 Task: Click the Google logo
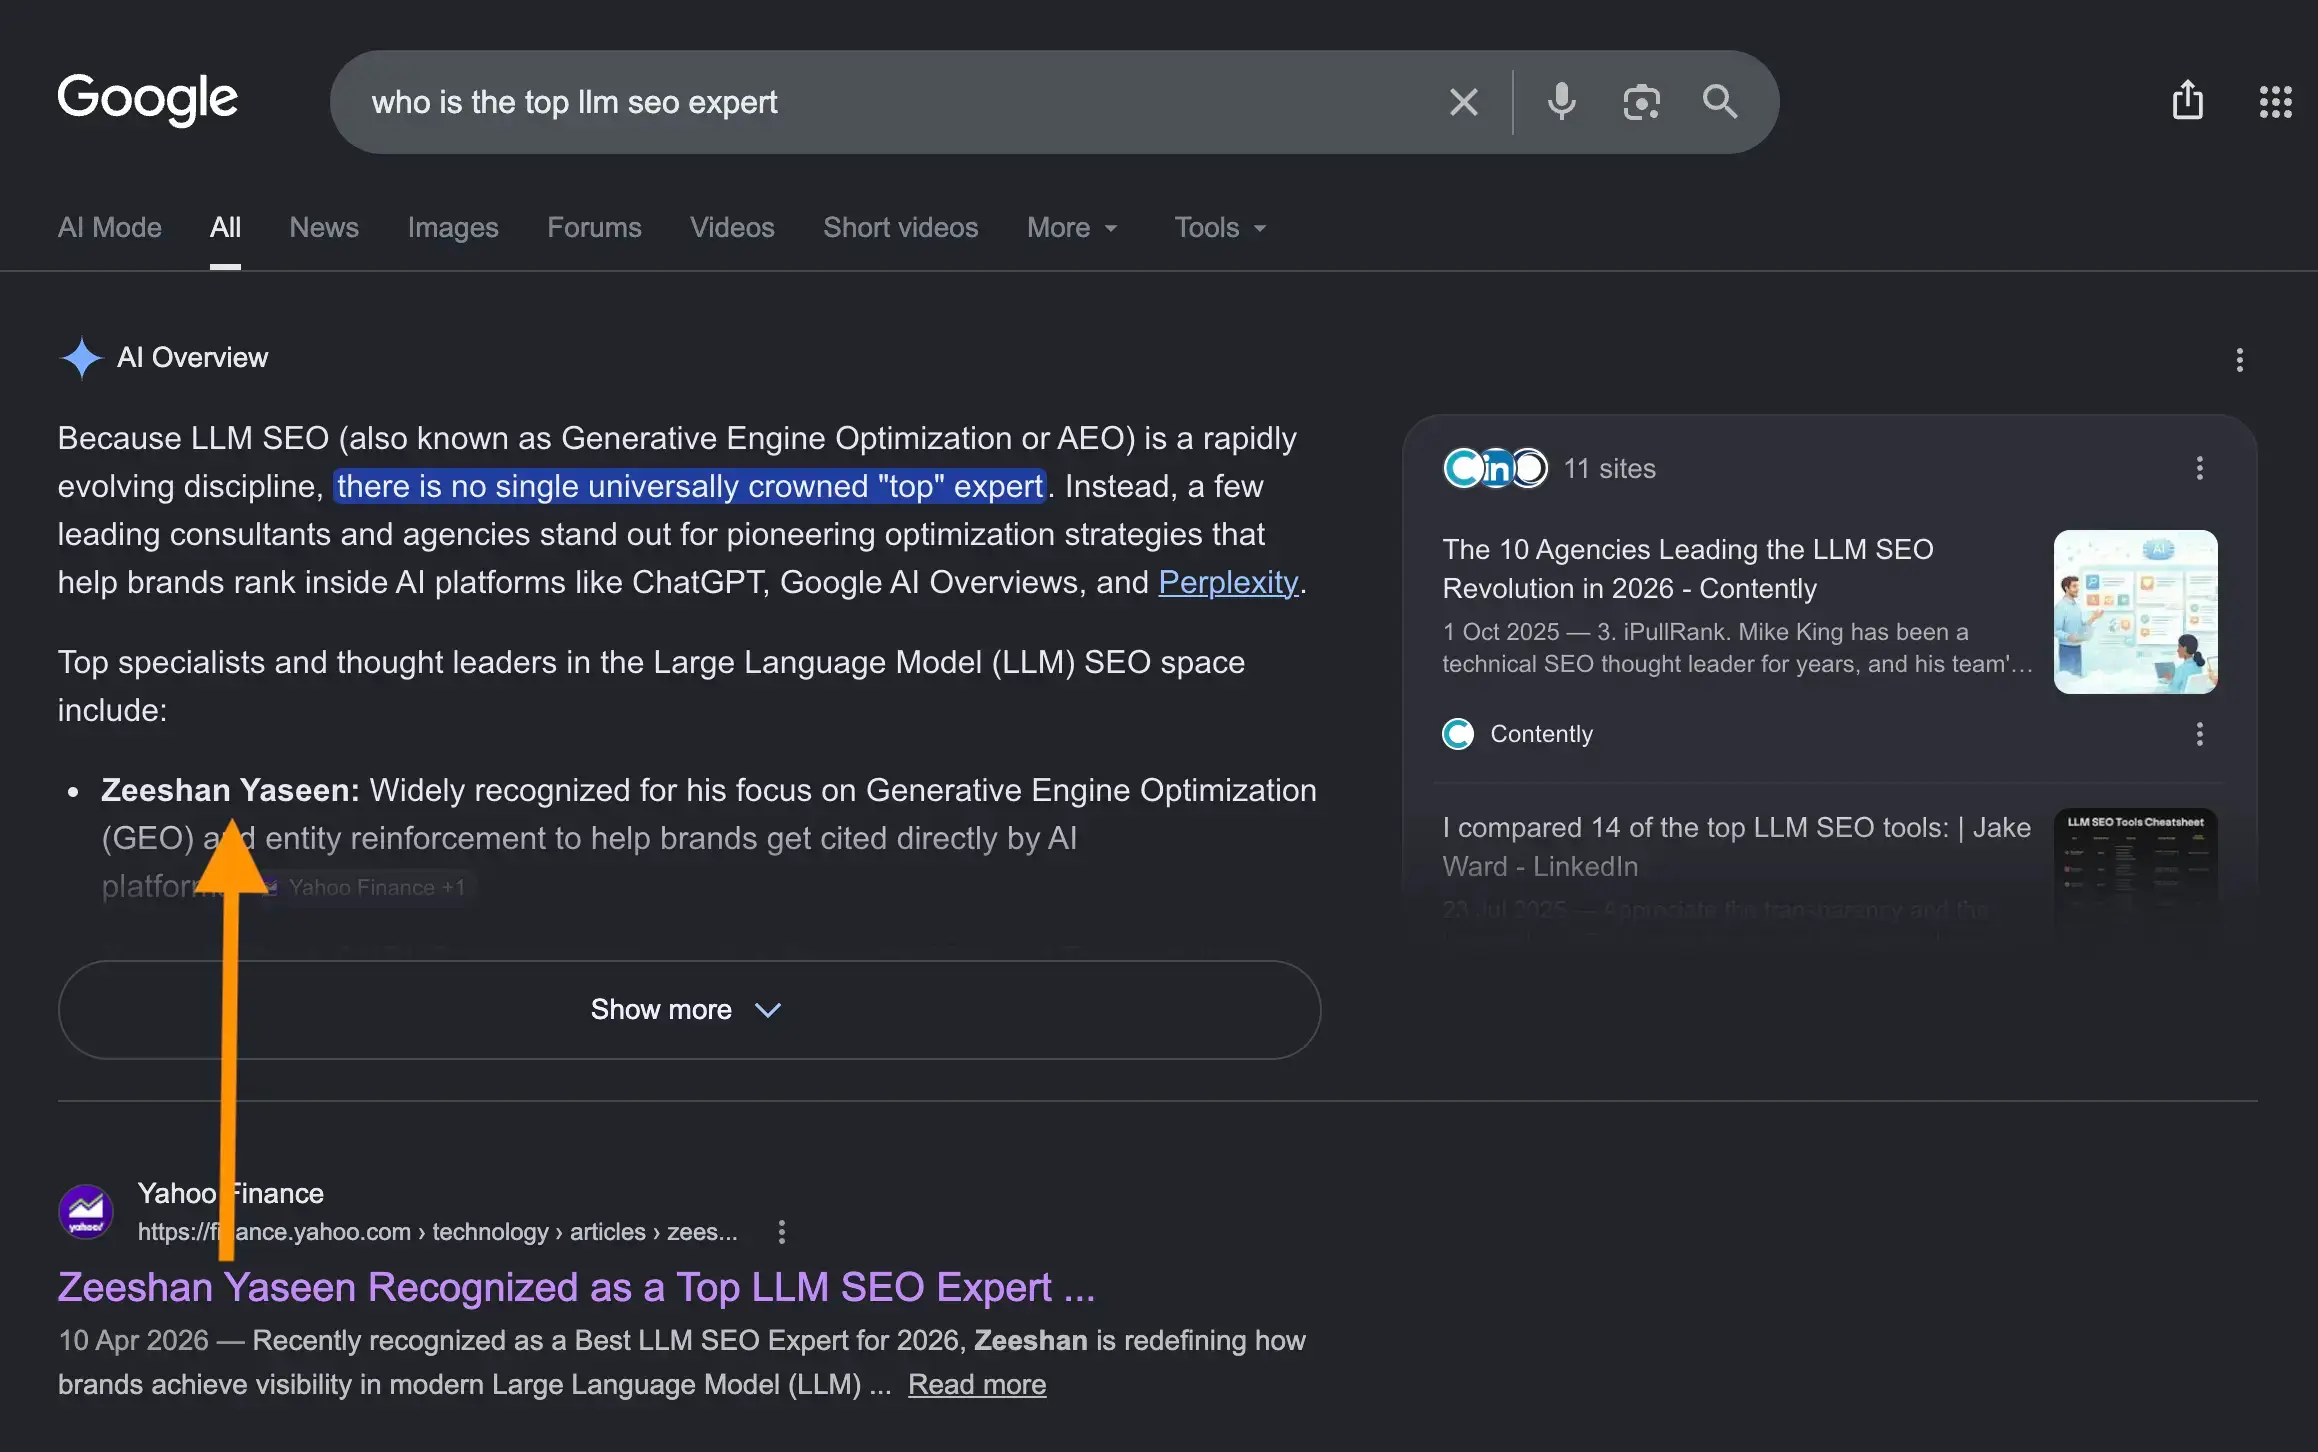point(147,99)
